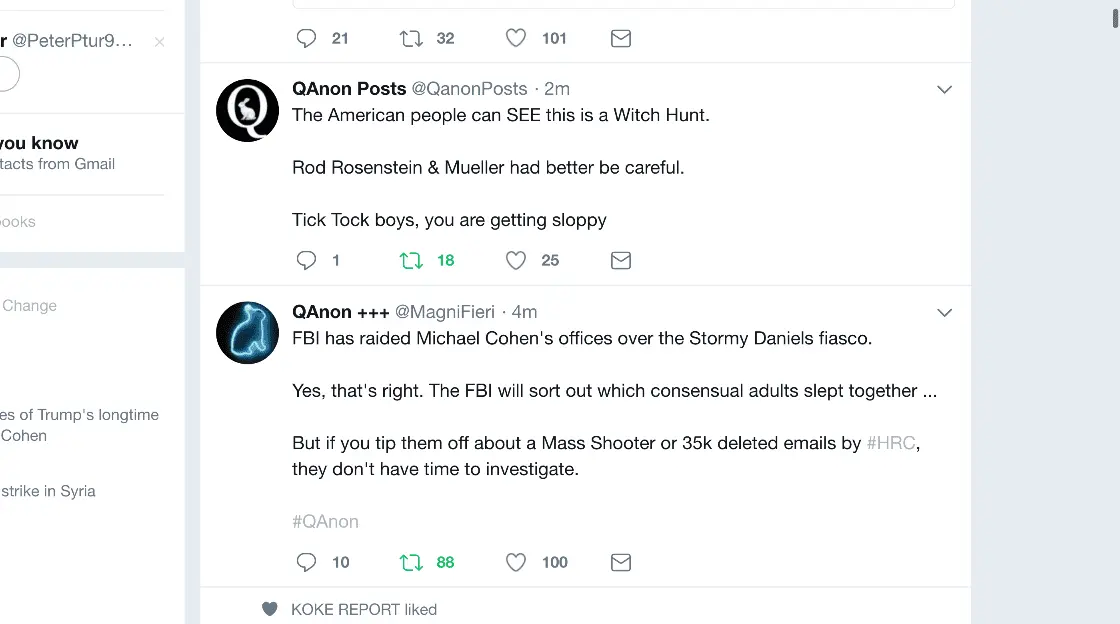Undo retweet on QAnon Posts tweet
The width and height of the screenshot is (1120, 624).
pyautogui.click(x=411, y=261)
